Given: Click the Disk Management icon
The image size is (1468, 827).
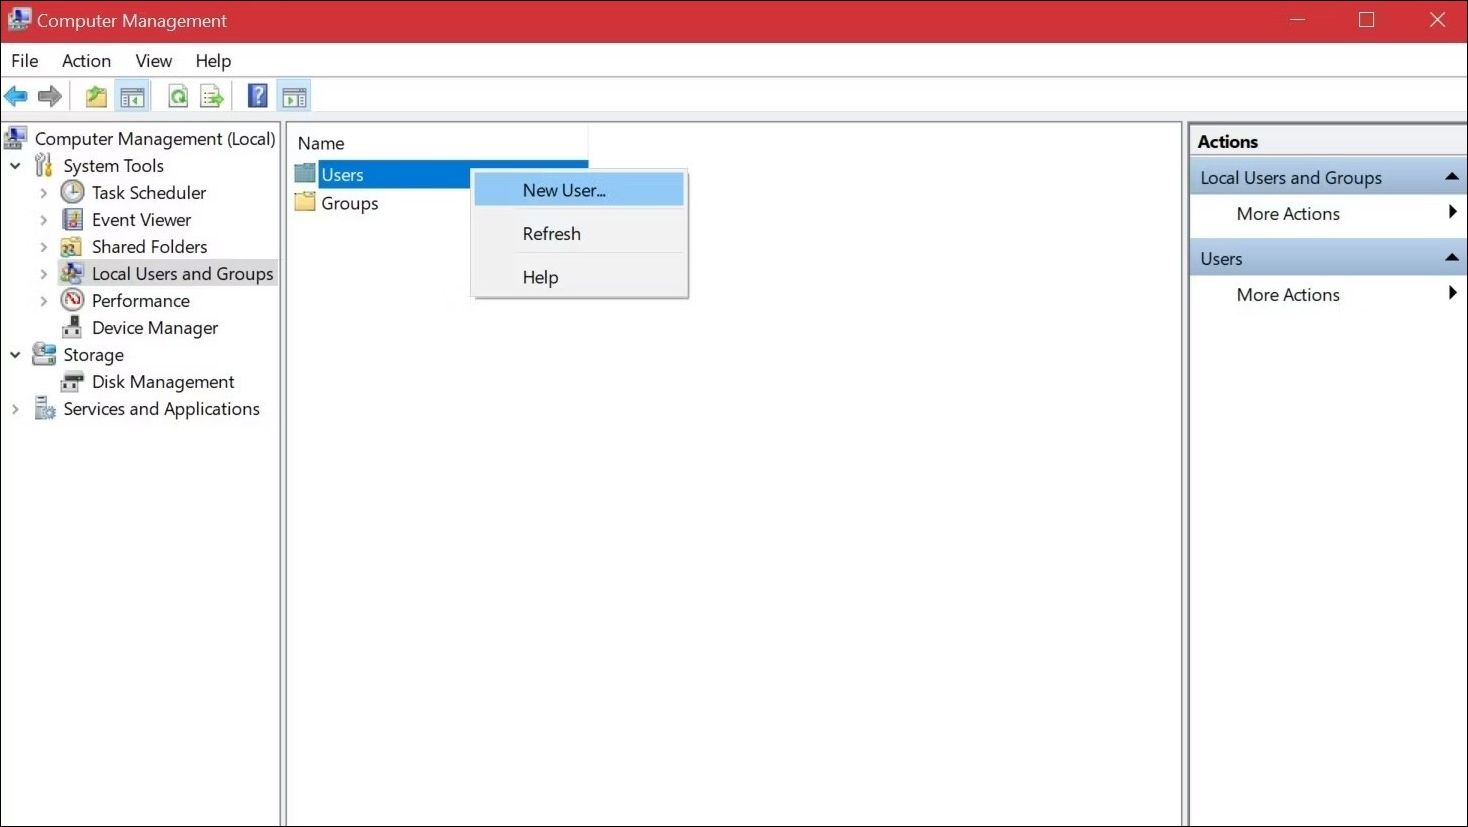Looking at the screenshot, I should 72,381.
